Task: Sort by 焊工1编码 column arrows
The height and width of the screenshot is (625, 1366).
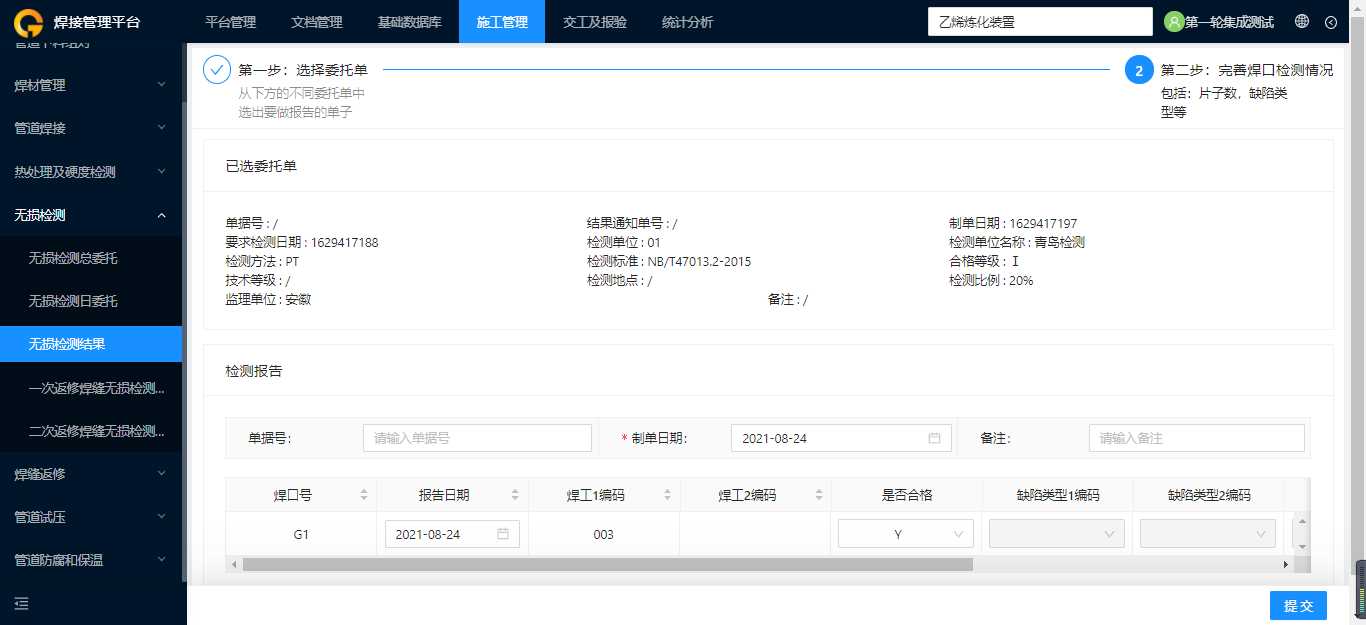Action: [x=667, y=495]
